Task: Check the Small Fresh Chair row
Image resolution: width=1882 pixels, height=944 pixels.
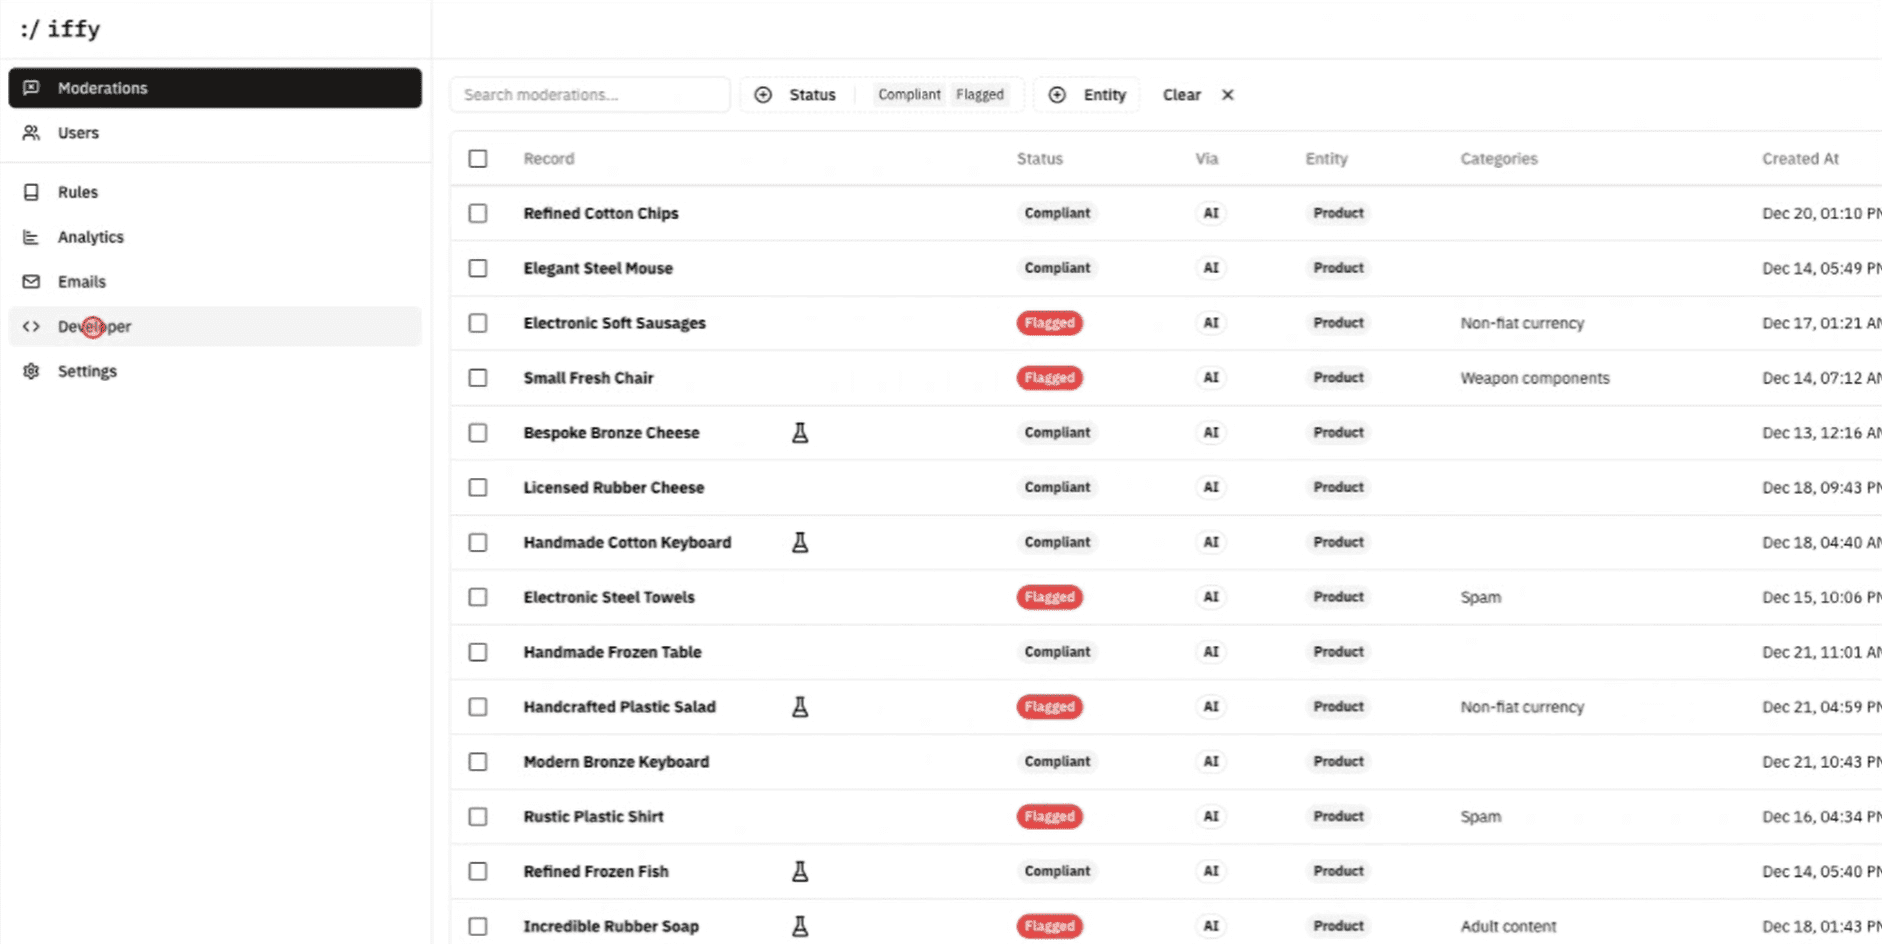Action: tap(478, 378)
